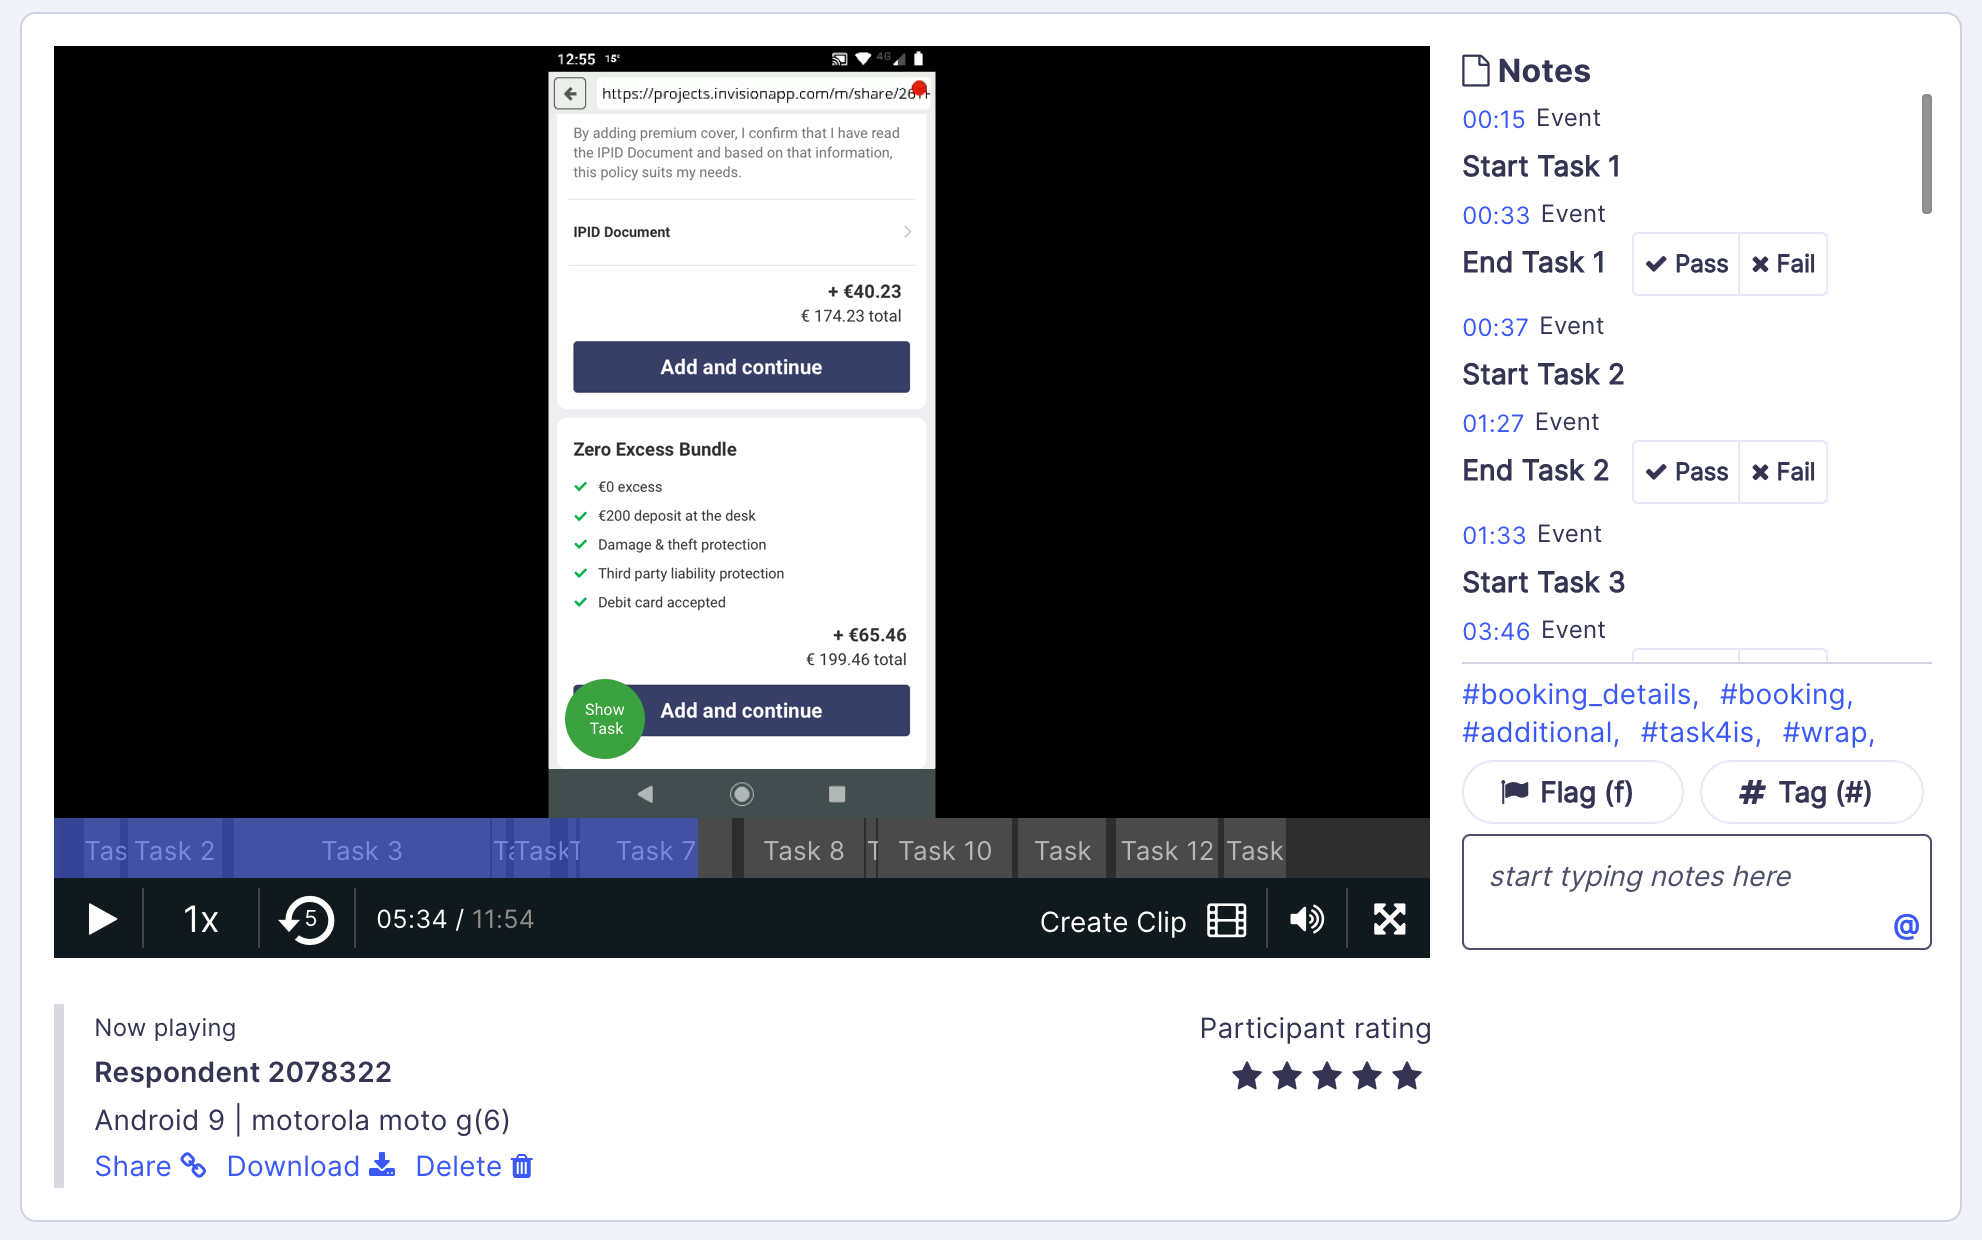Delete the respondent recording
This screenshot has width=1982, height=1240.
click(x=474, y=1166)
